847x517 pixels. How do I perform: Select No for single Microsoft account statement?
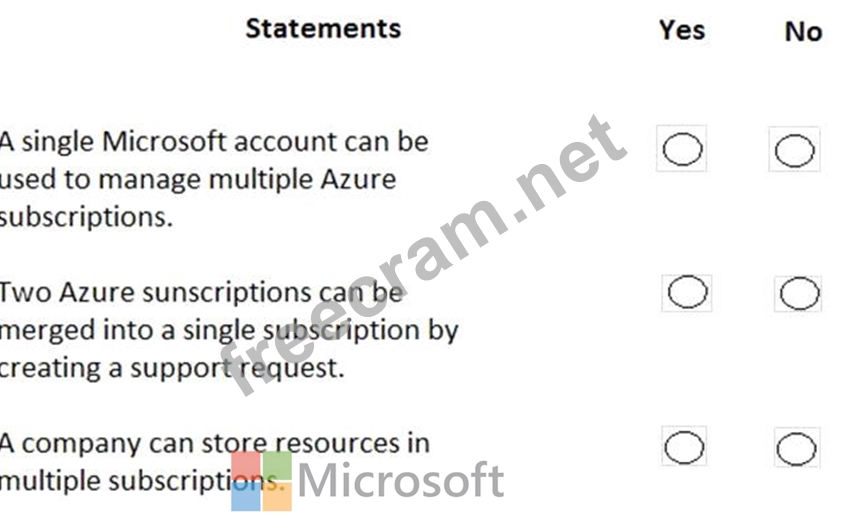click(x=794, y=150)
